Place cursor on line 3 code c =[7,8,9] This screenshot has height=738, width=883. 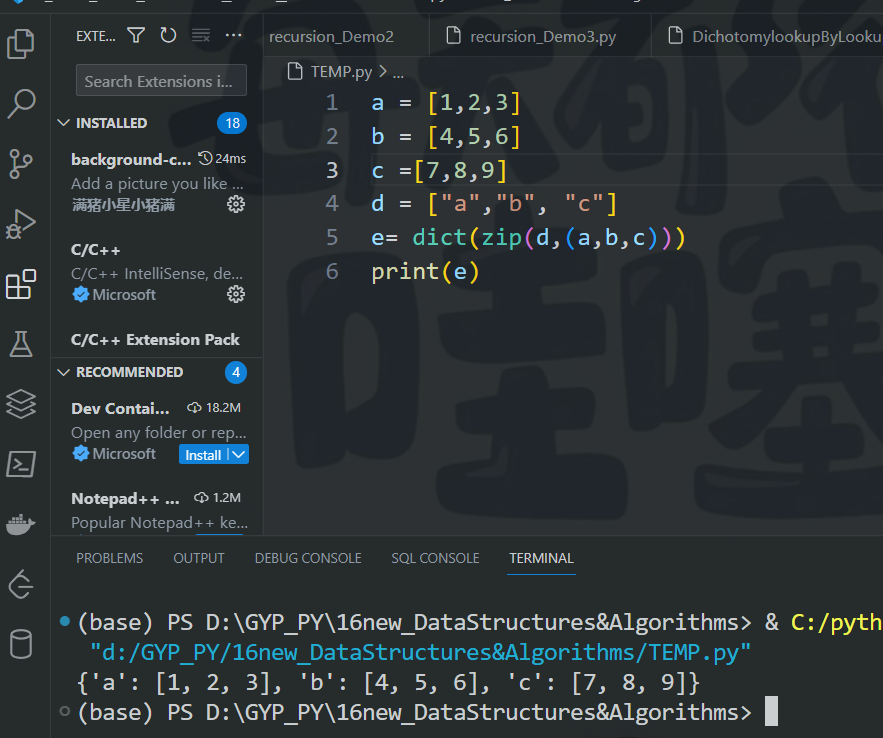coord(439,171)
